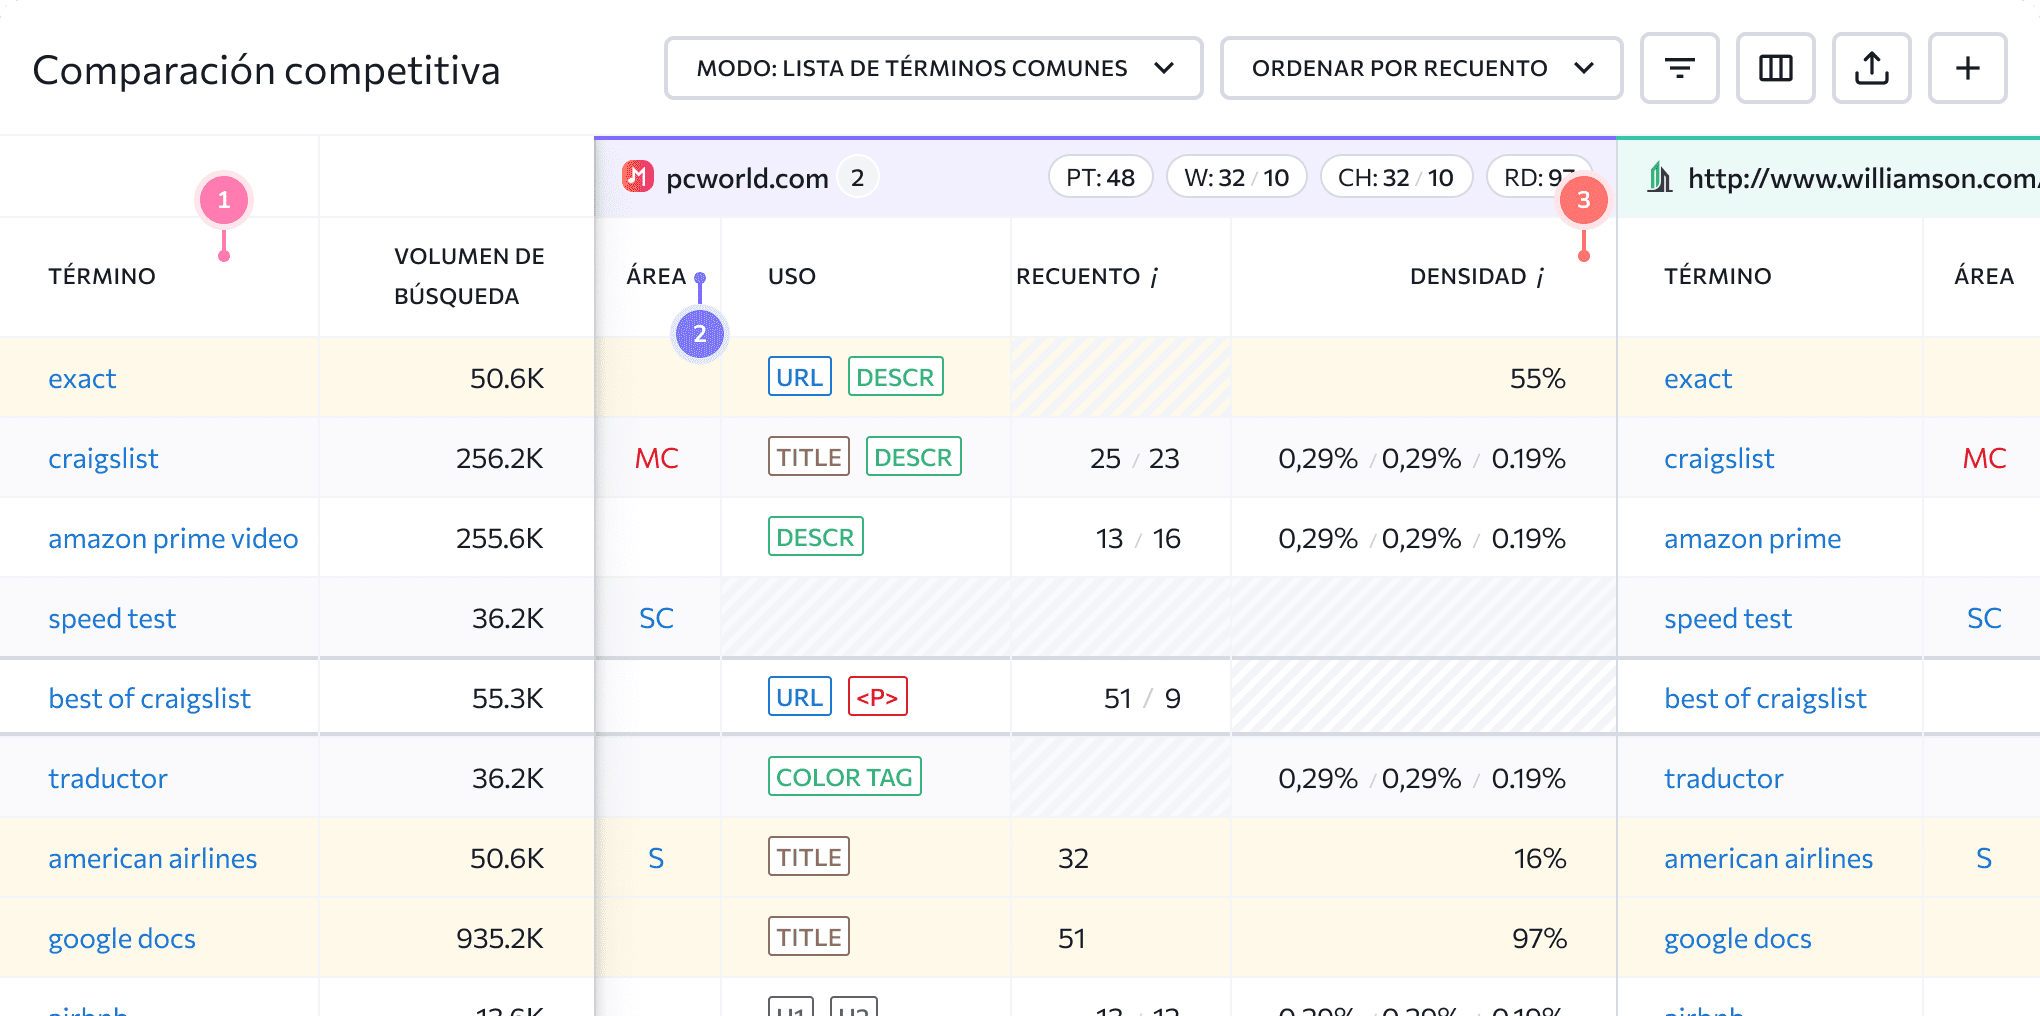2040x1016 pixels.
Task: Open best of craigslist in left column
Action: (x=149, y=698)
